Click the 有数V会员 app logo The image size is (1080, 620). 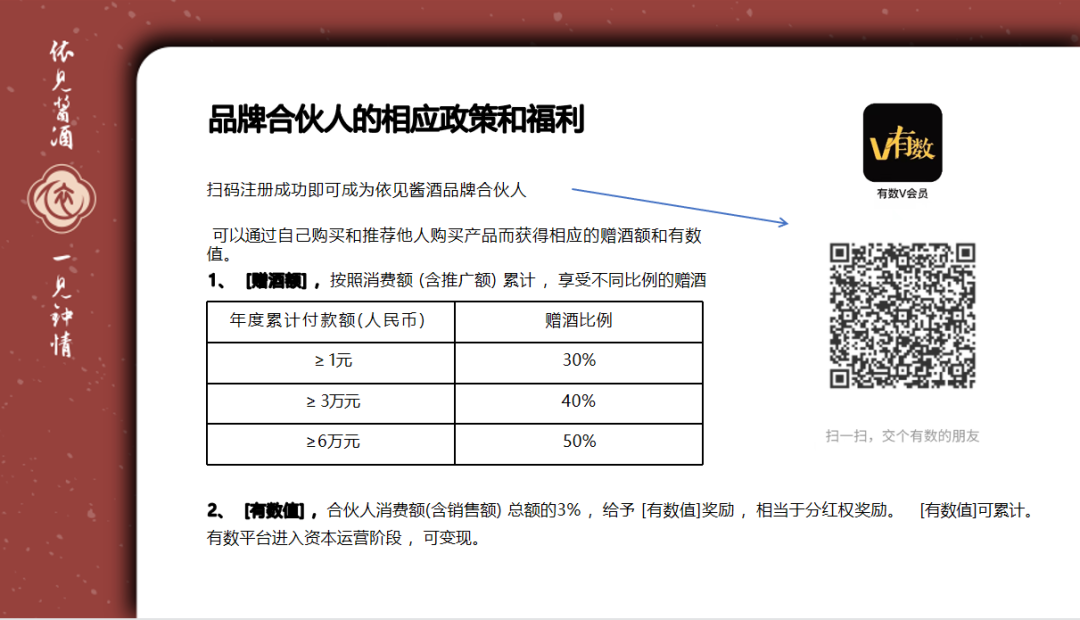coord(902,143)
